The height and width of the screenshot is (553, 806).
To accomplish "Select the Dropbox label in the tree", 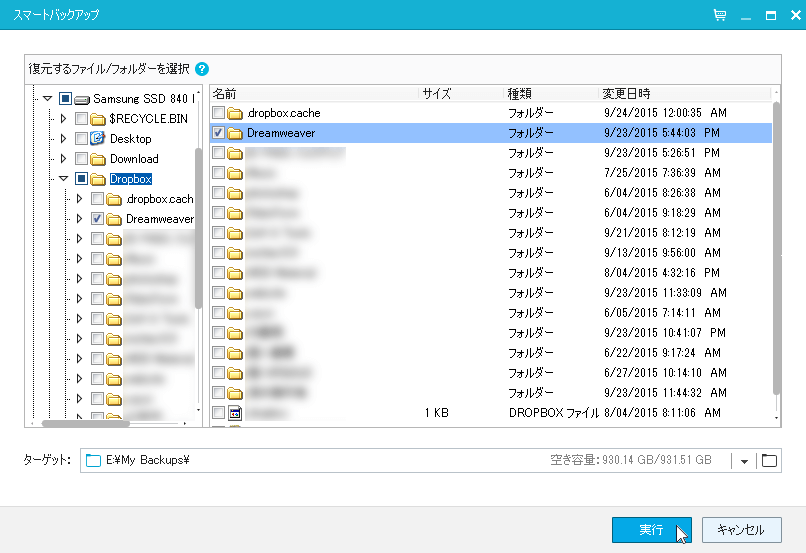I will [x=131, y=179].
